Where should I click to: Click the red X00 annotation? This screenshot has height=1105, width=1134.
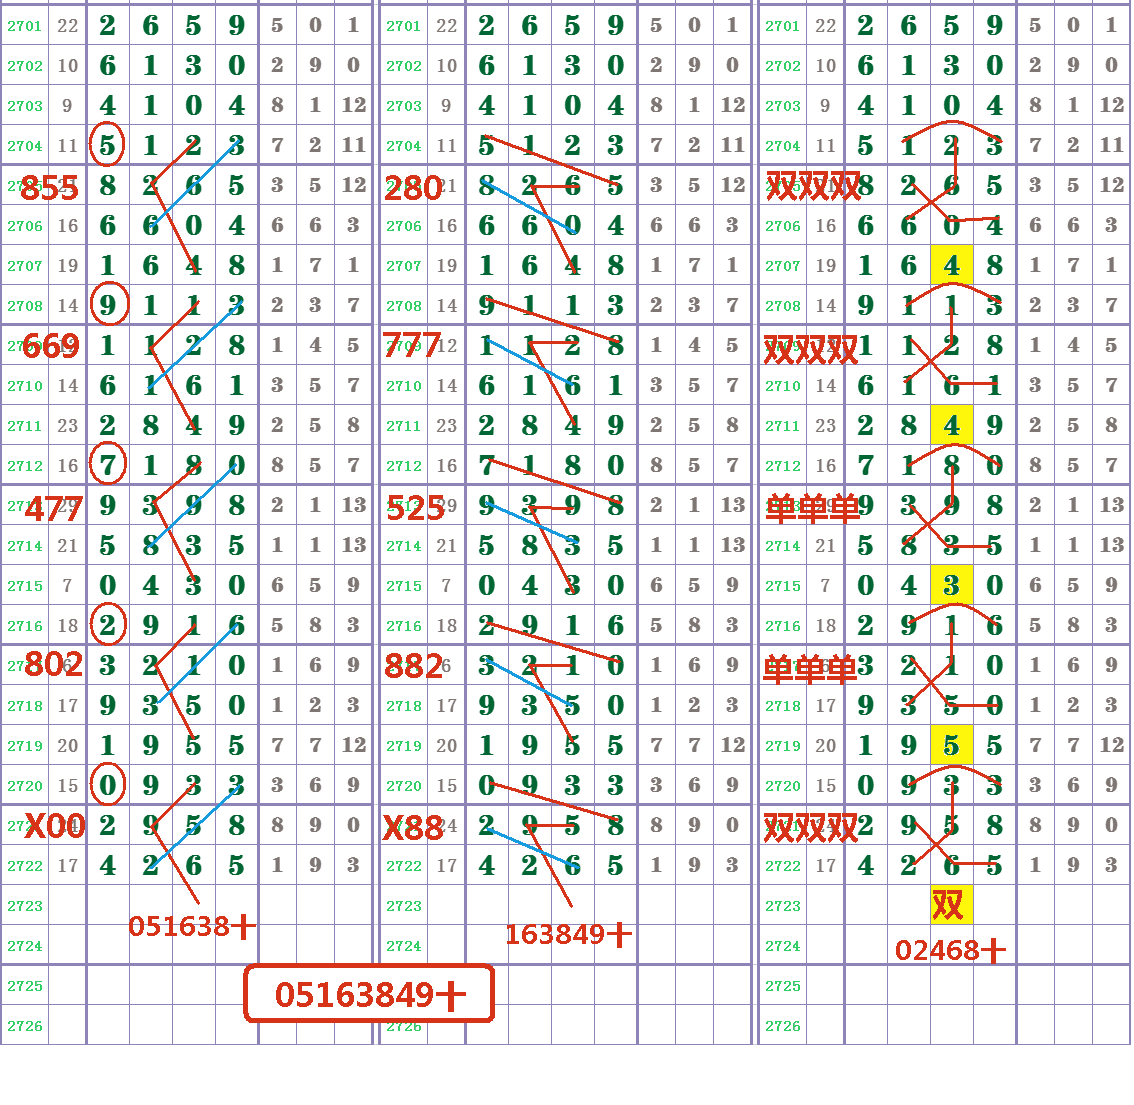point(54,826)
